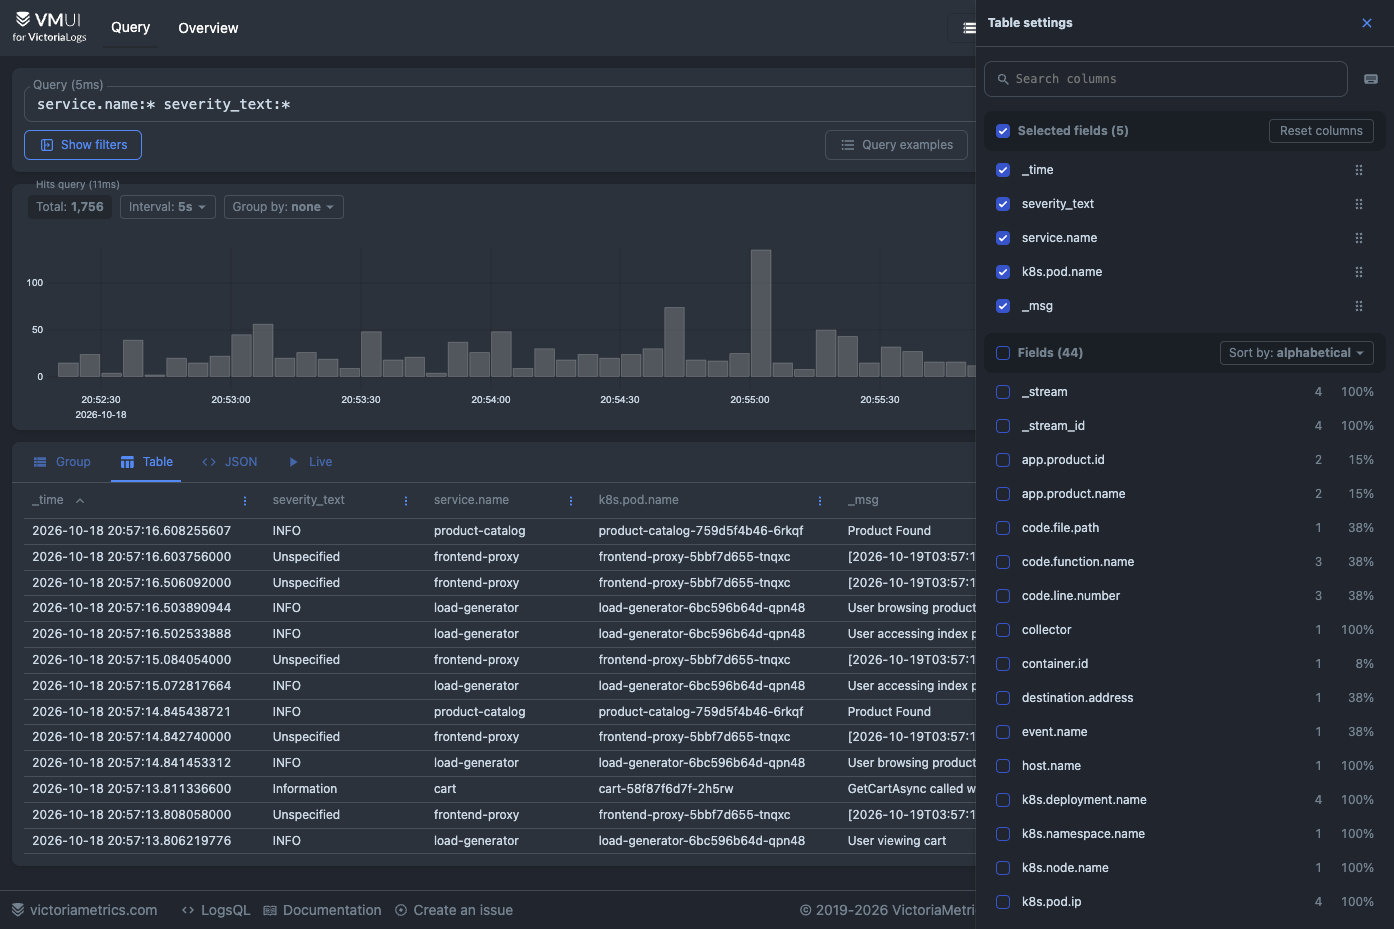Screen dimensions: 1394x929
Task: Switch to the JSON view tab
Action: click(230, 462)
